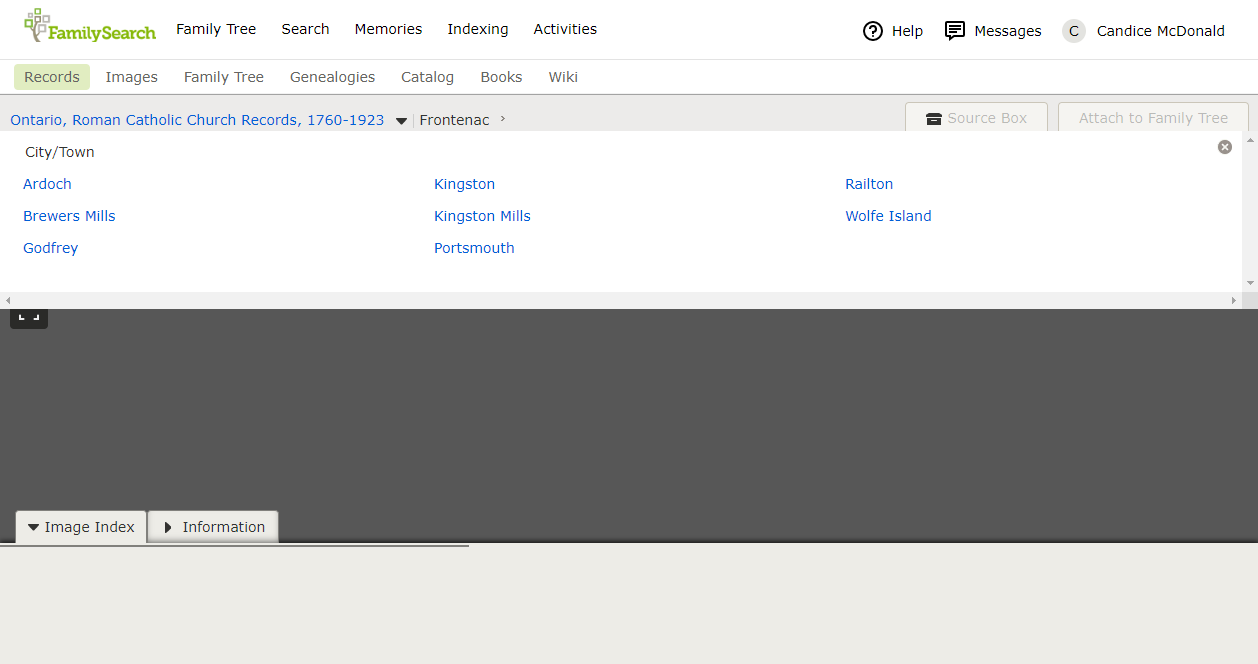Screen dimensions: 1258x664
Task: Click the user avatar circle icon
Action: click(1074, 31)
